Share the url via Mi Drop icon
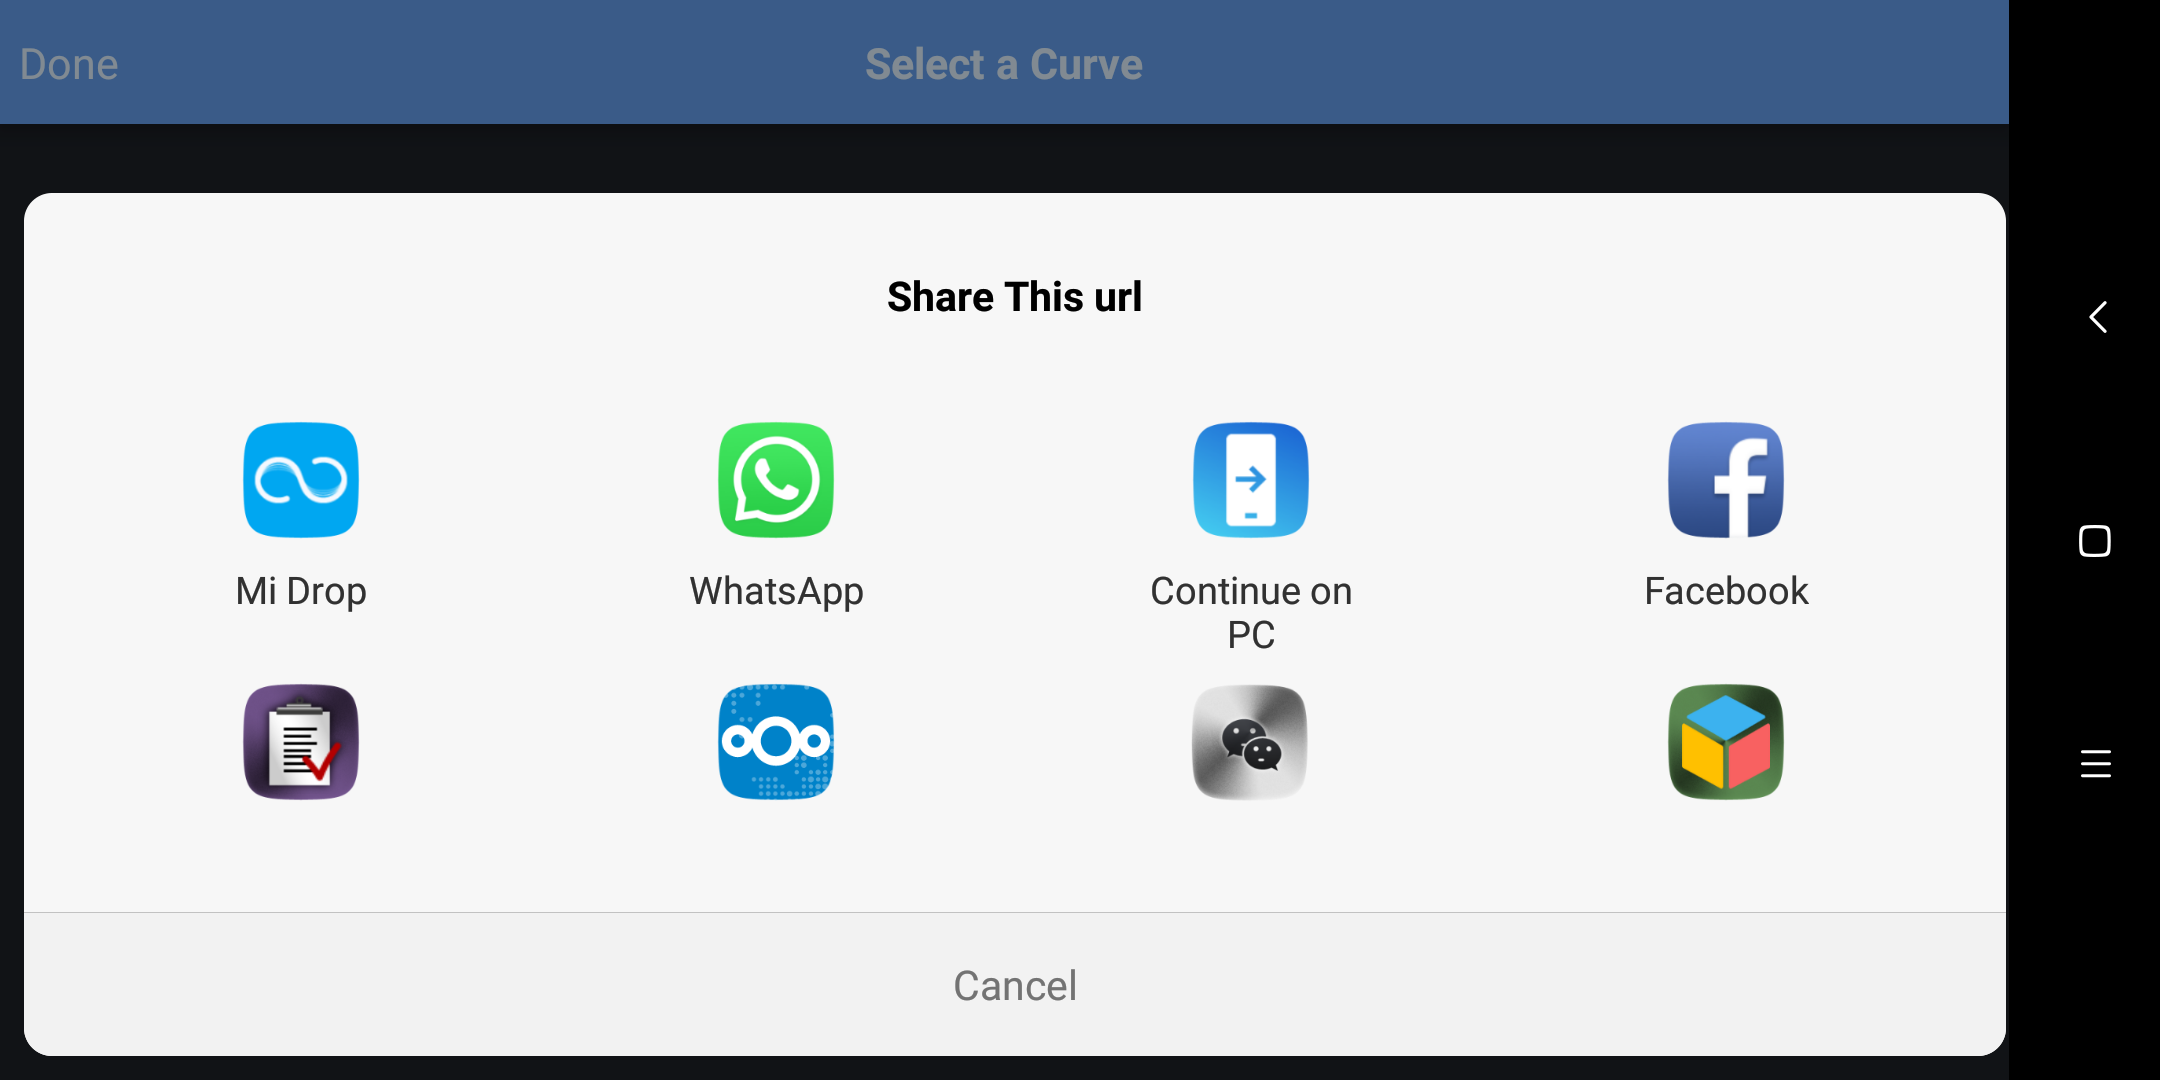 (x=301, y=480)
